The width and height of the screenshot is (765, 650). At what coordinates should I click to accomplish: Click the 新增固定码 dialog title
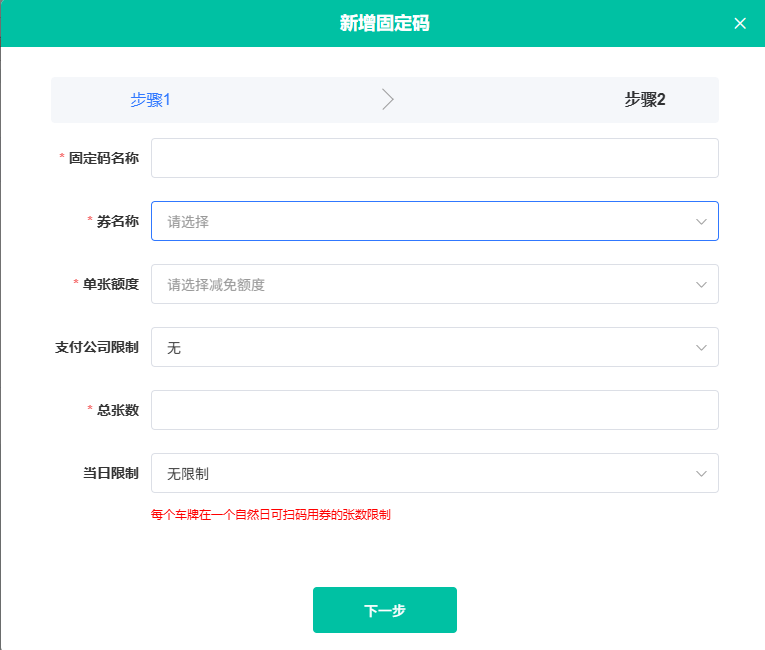coord(384,23)
